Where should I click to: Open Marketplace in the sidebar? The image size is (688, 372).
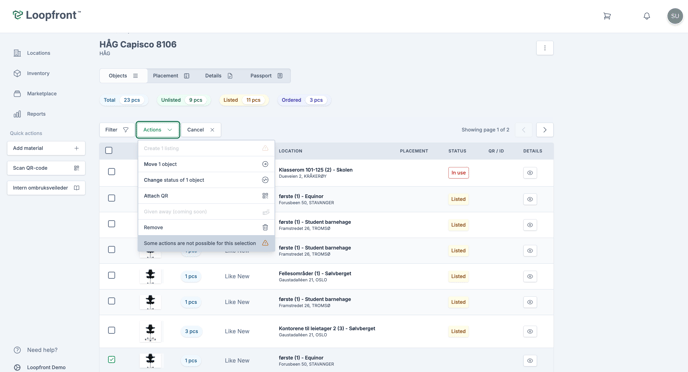click(35, 93)
